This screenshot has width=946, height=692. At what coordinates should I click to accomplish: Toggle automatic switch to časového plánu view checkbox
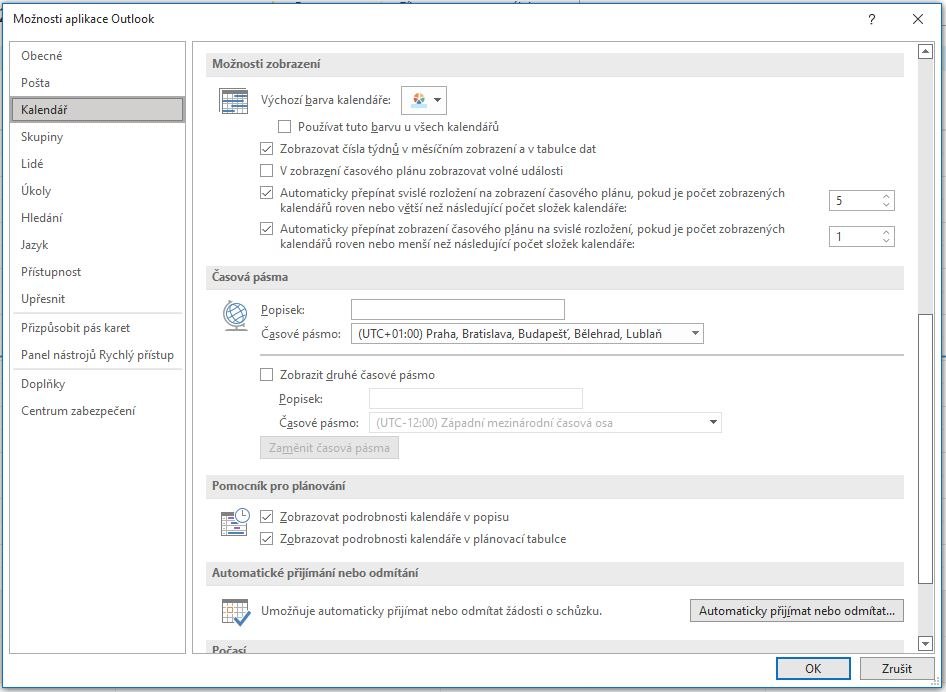(x=266, y=193)
